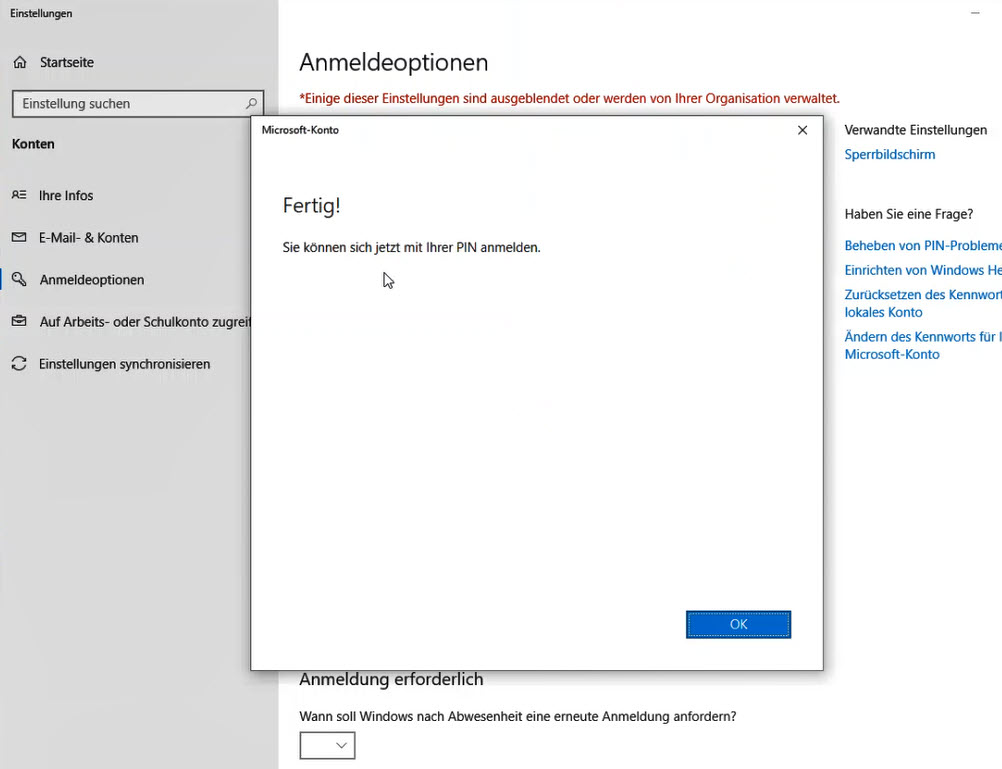This screenshot has height=769, width=1002.
Task: Open Startseite in settings sidebar
Action: coord(66,62)
